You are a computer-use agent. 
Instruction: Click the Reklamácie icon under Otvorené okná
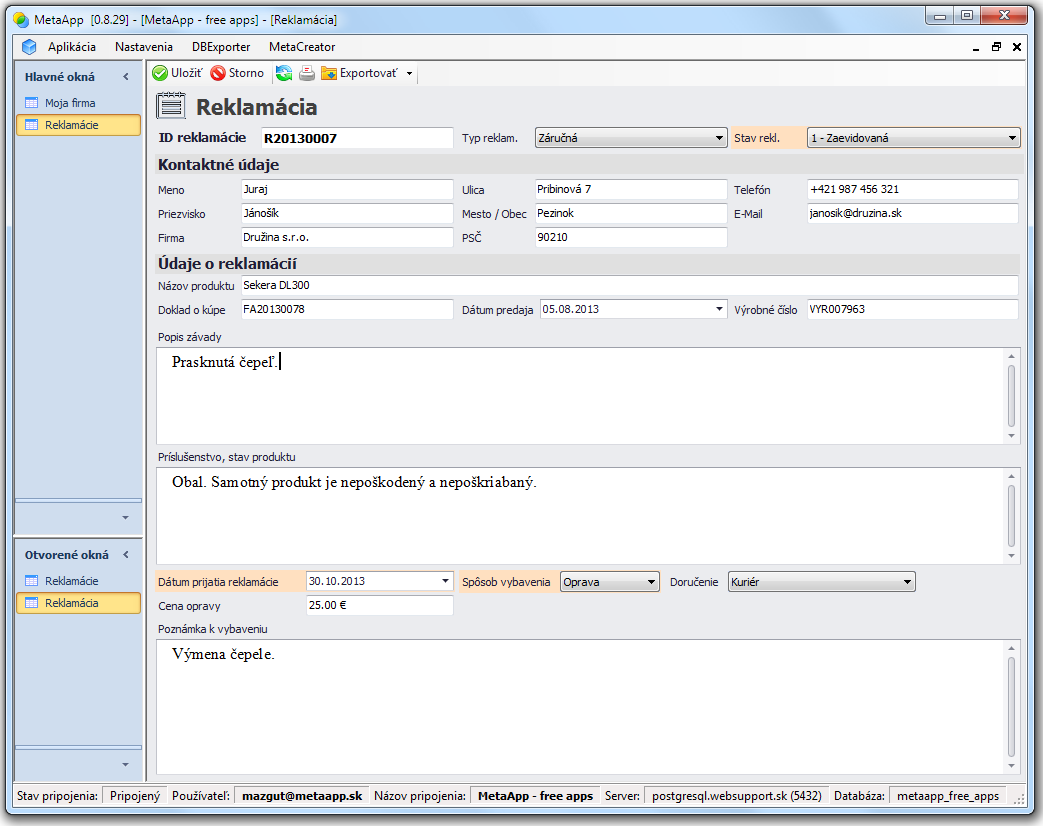pyautogui.click(x=31, y=581)
